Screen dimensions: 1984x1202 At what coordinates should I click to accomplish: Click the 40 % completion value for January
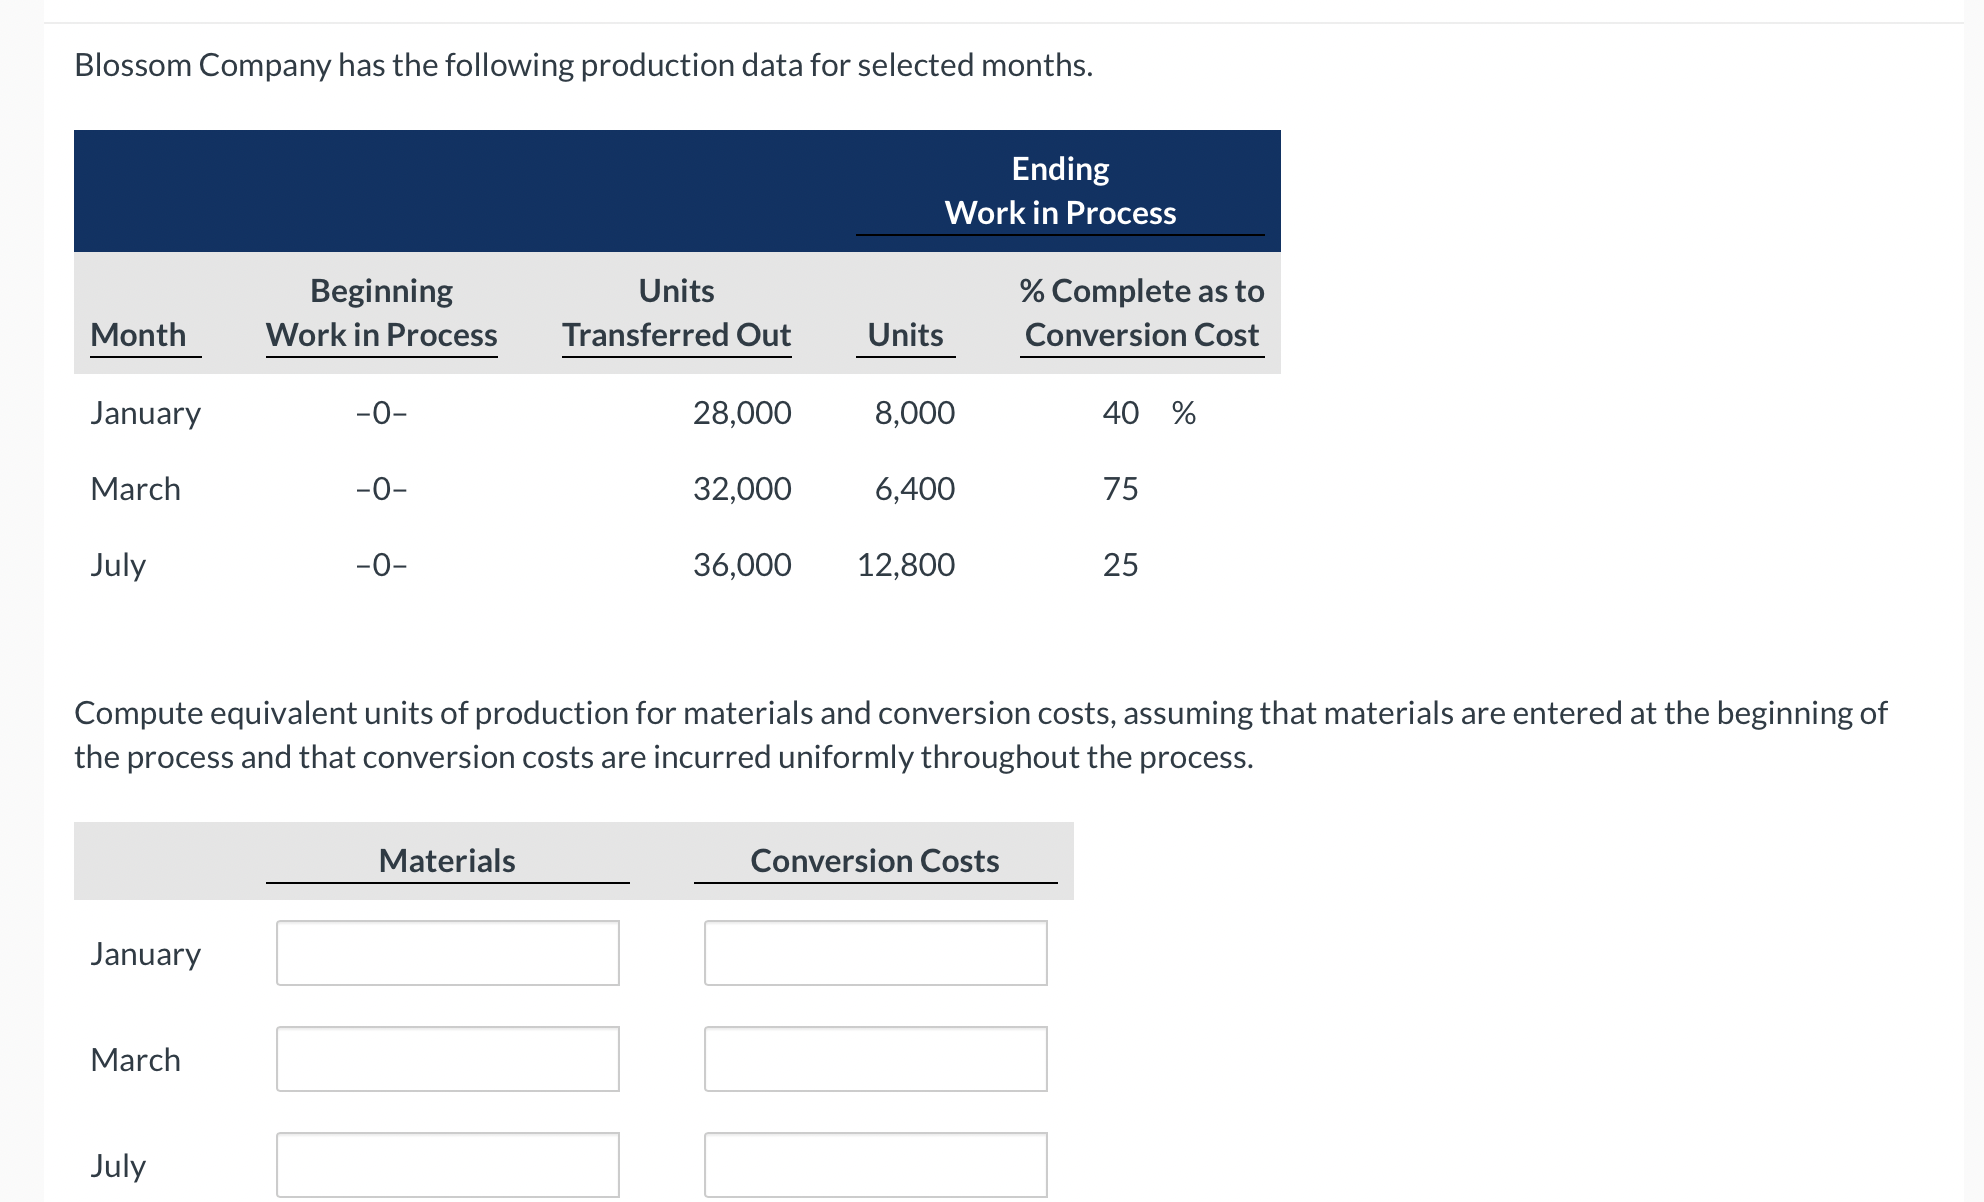(1120, 412)
